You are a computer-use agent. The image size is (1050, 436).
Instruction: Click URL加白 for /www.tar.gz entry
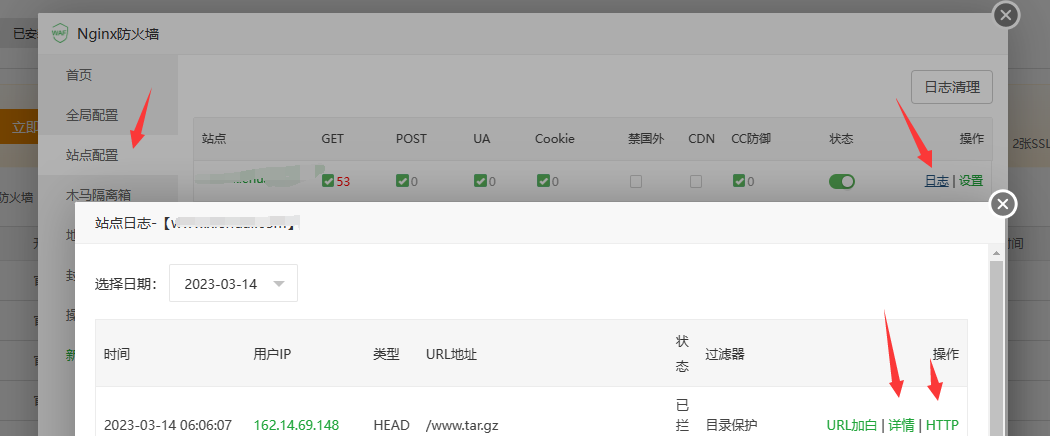coord(852,425)
